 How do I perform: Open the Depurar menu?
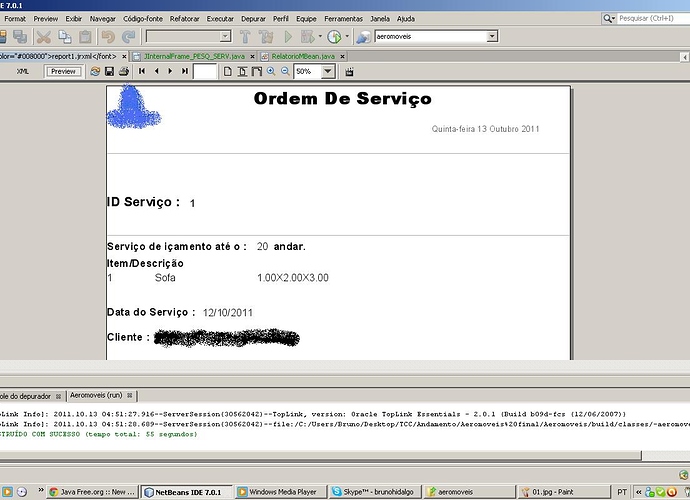pos(253,19)
